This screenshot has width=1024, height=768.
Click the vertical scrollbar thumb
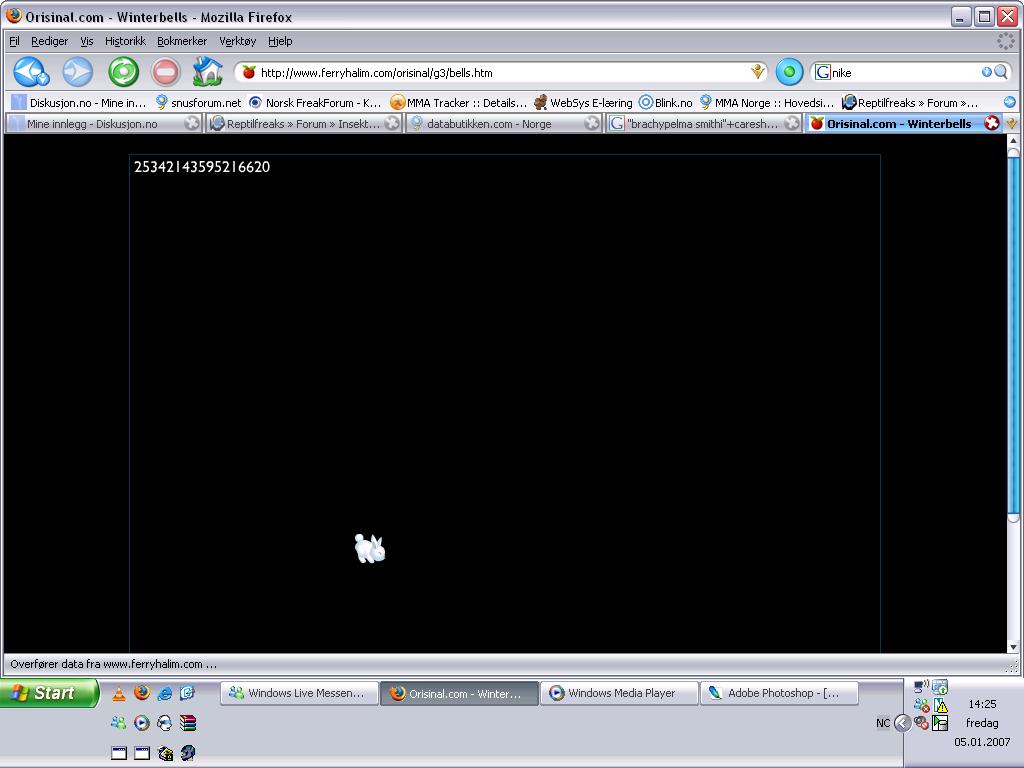pos(1014,335)
